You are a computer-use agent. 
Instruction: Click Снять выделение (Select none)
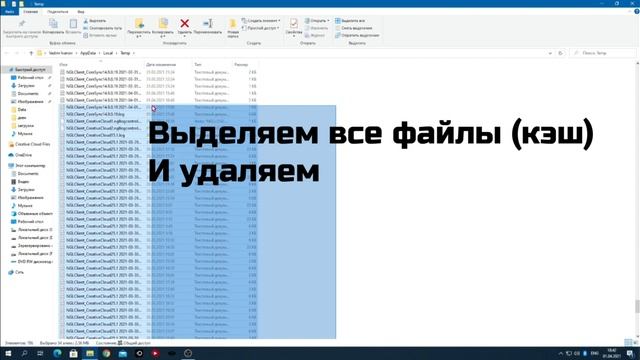click(353, 28)
